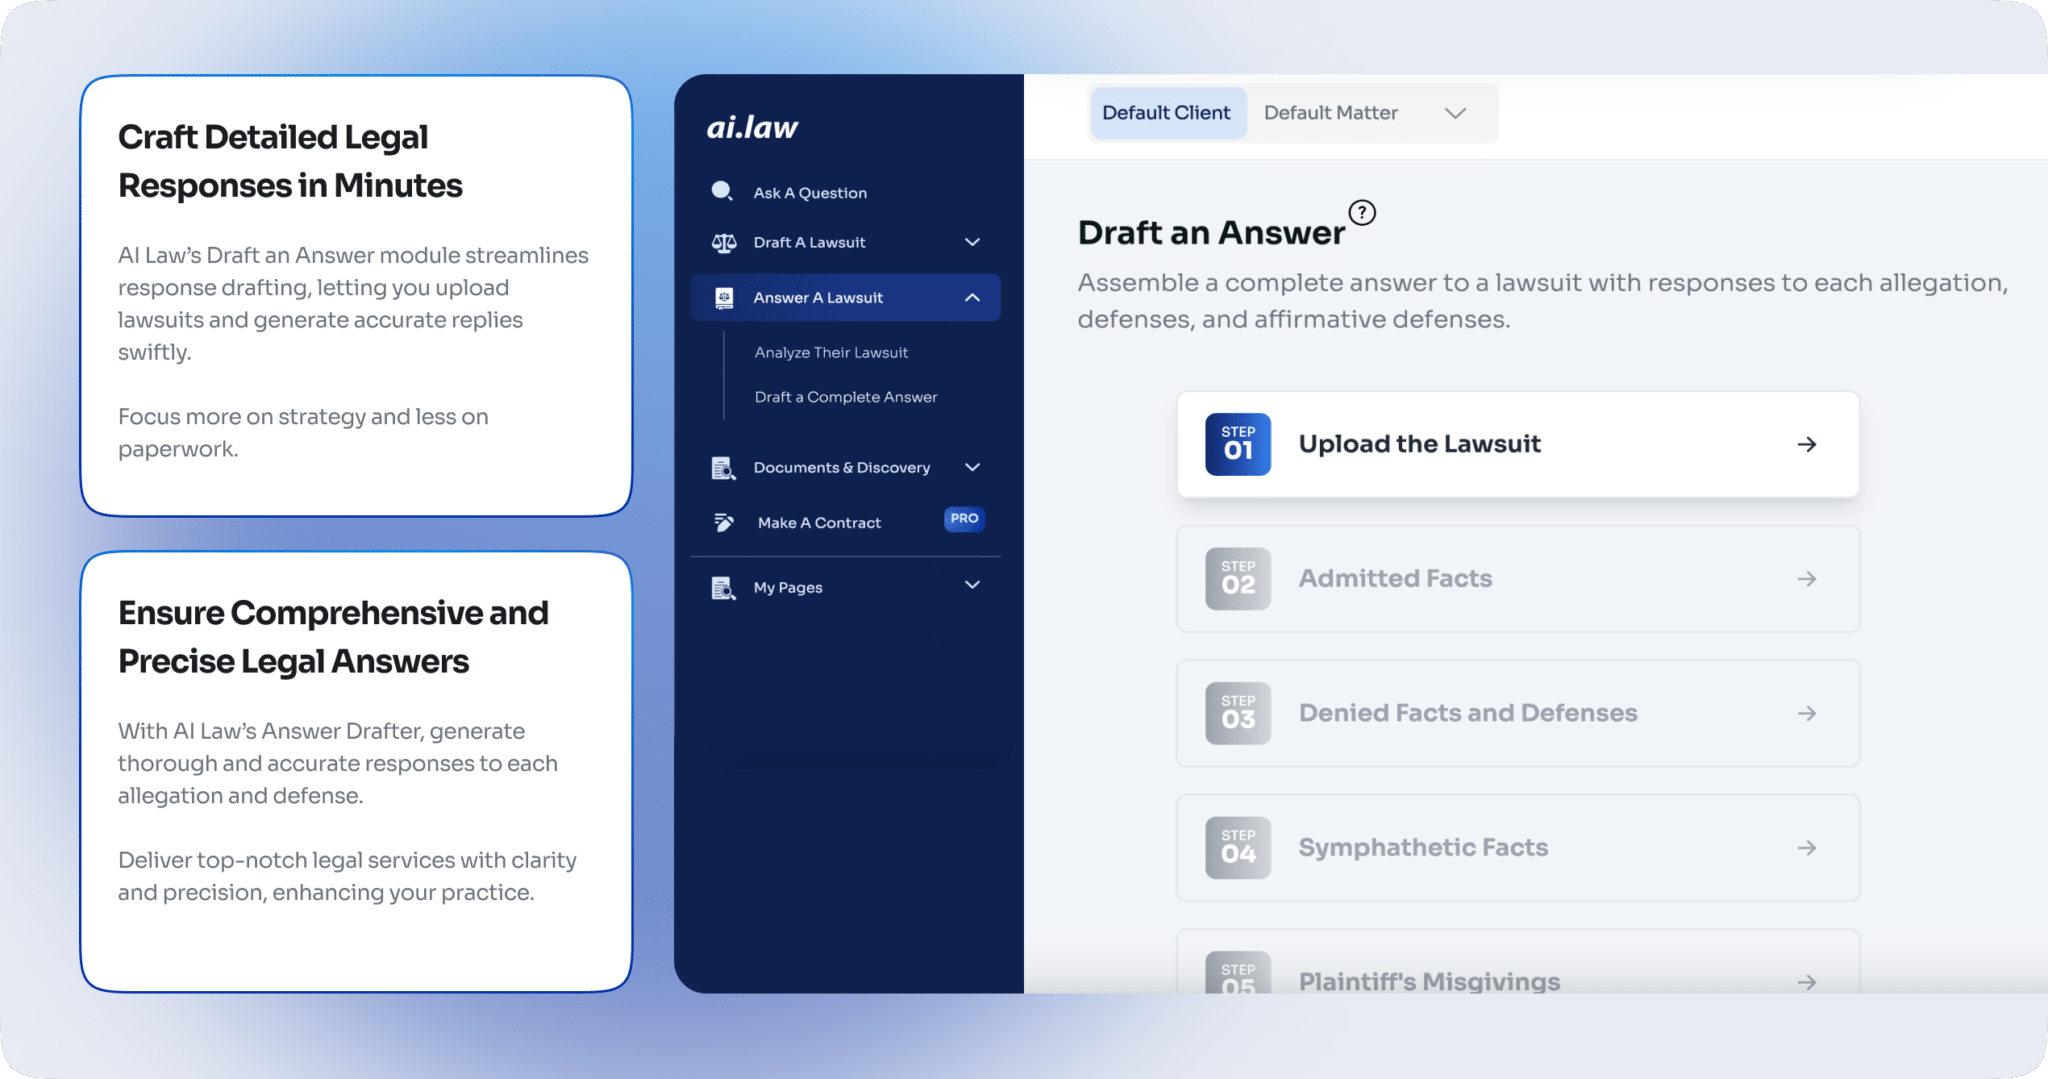Image resolution: width=2048 pixels, height=1079 pixels.
Task: Open Documents & Discovery menu item
Action: (x=845, y=468)
